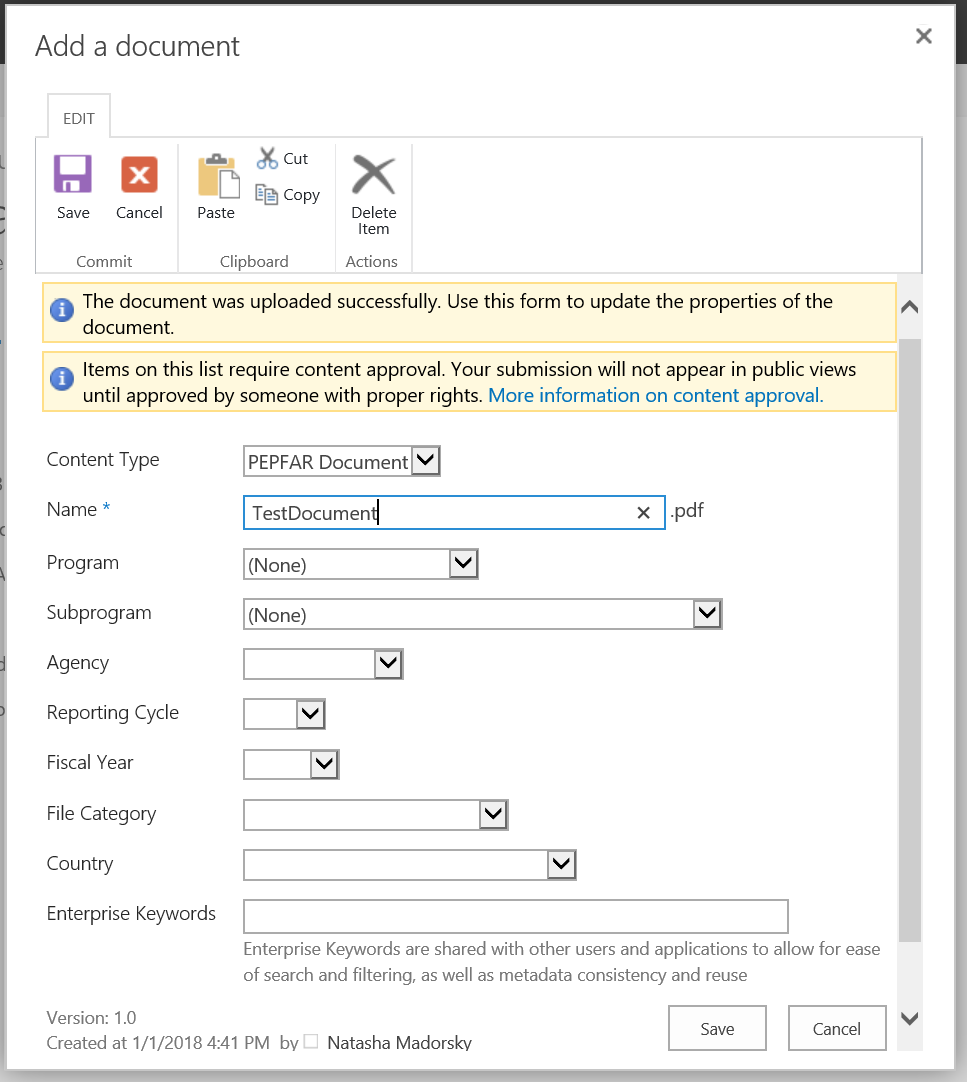This screenshot has width=967, height=1082.
Task: Click the red Cancel ribbon icon
Action: pos(139,174)
